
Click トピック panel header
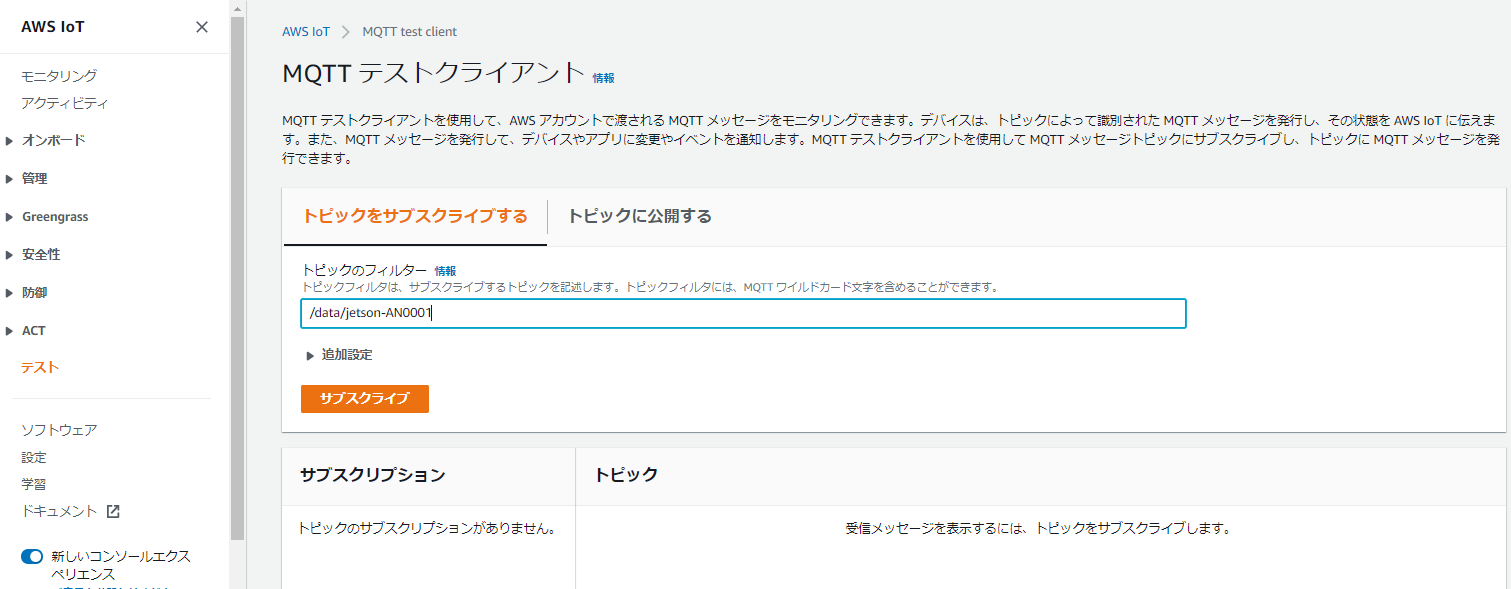pos(626,475)
